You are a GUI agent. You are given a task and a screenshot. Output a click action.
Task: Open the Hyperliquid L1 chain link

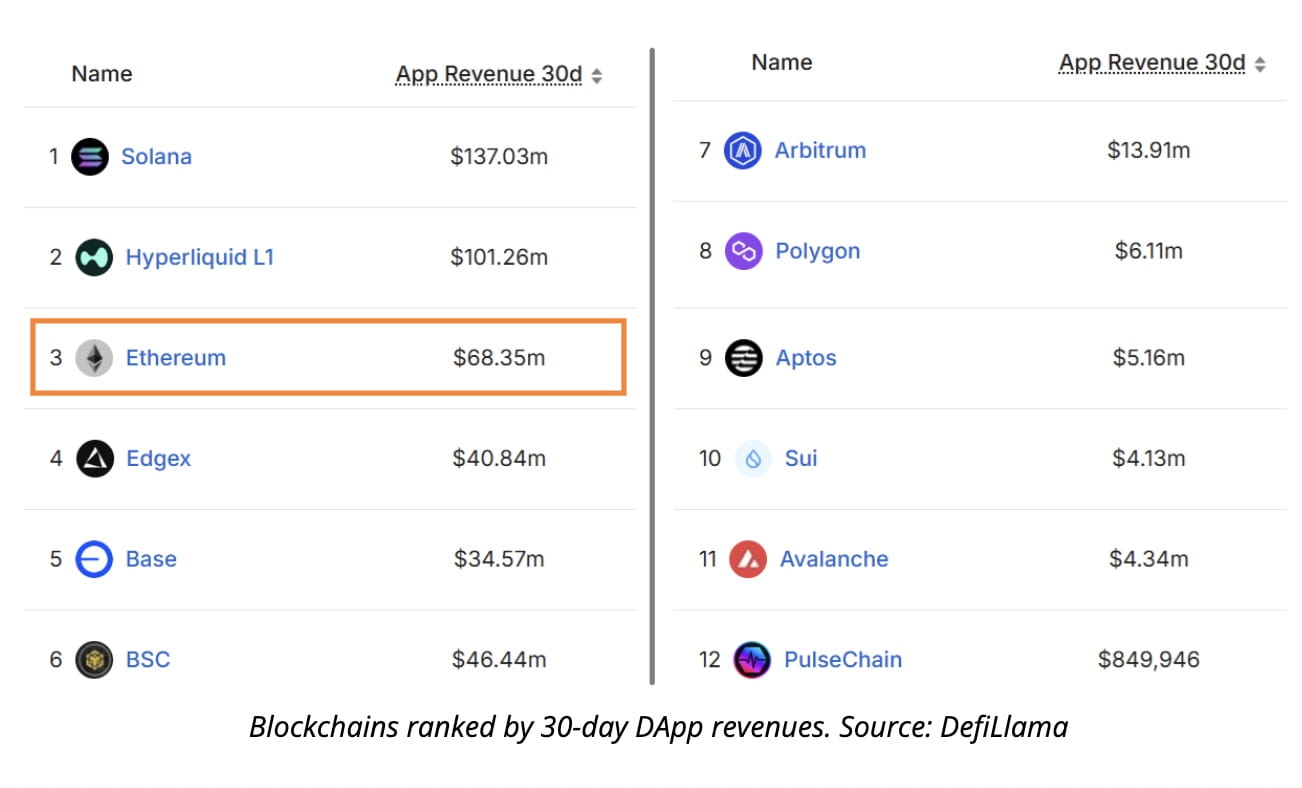click(x=199, y=258)
